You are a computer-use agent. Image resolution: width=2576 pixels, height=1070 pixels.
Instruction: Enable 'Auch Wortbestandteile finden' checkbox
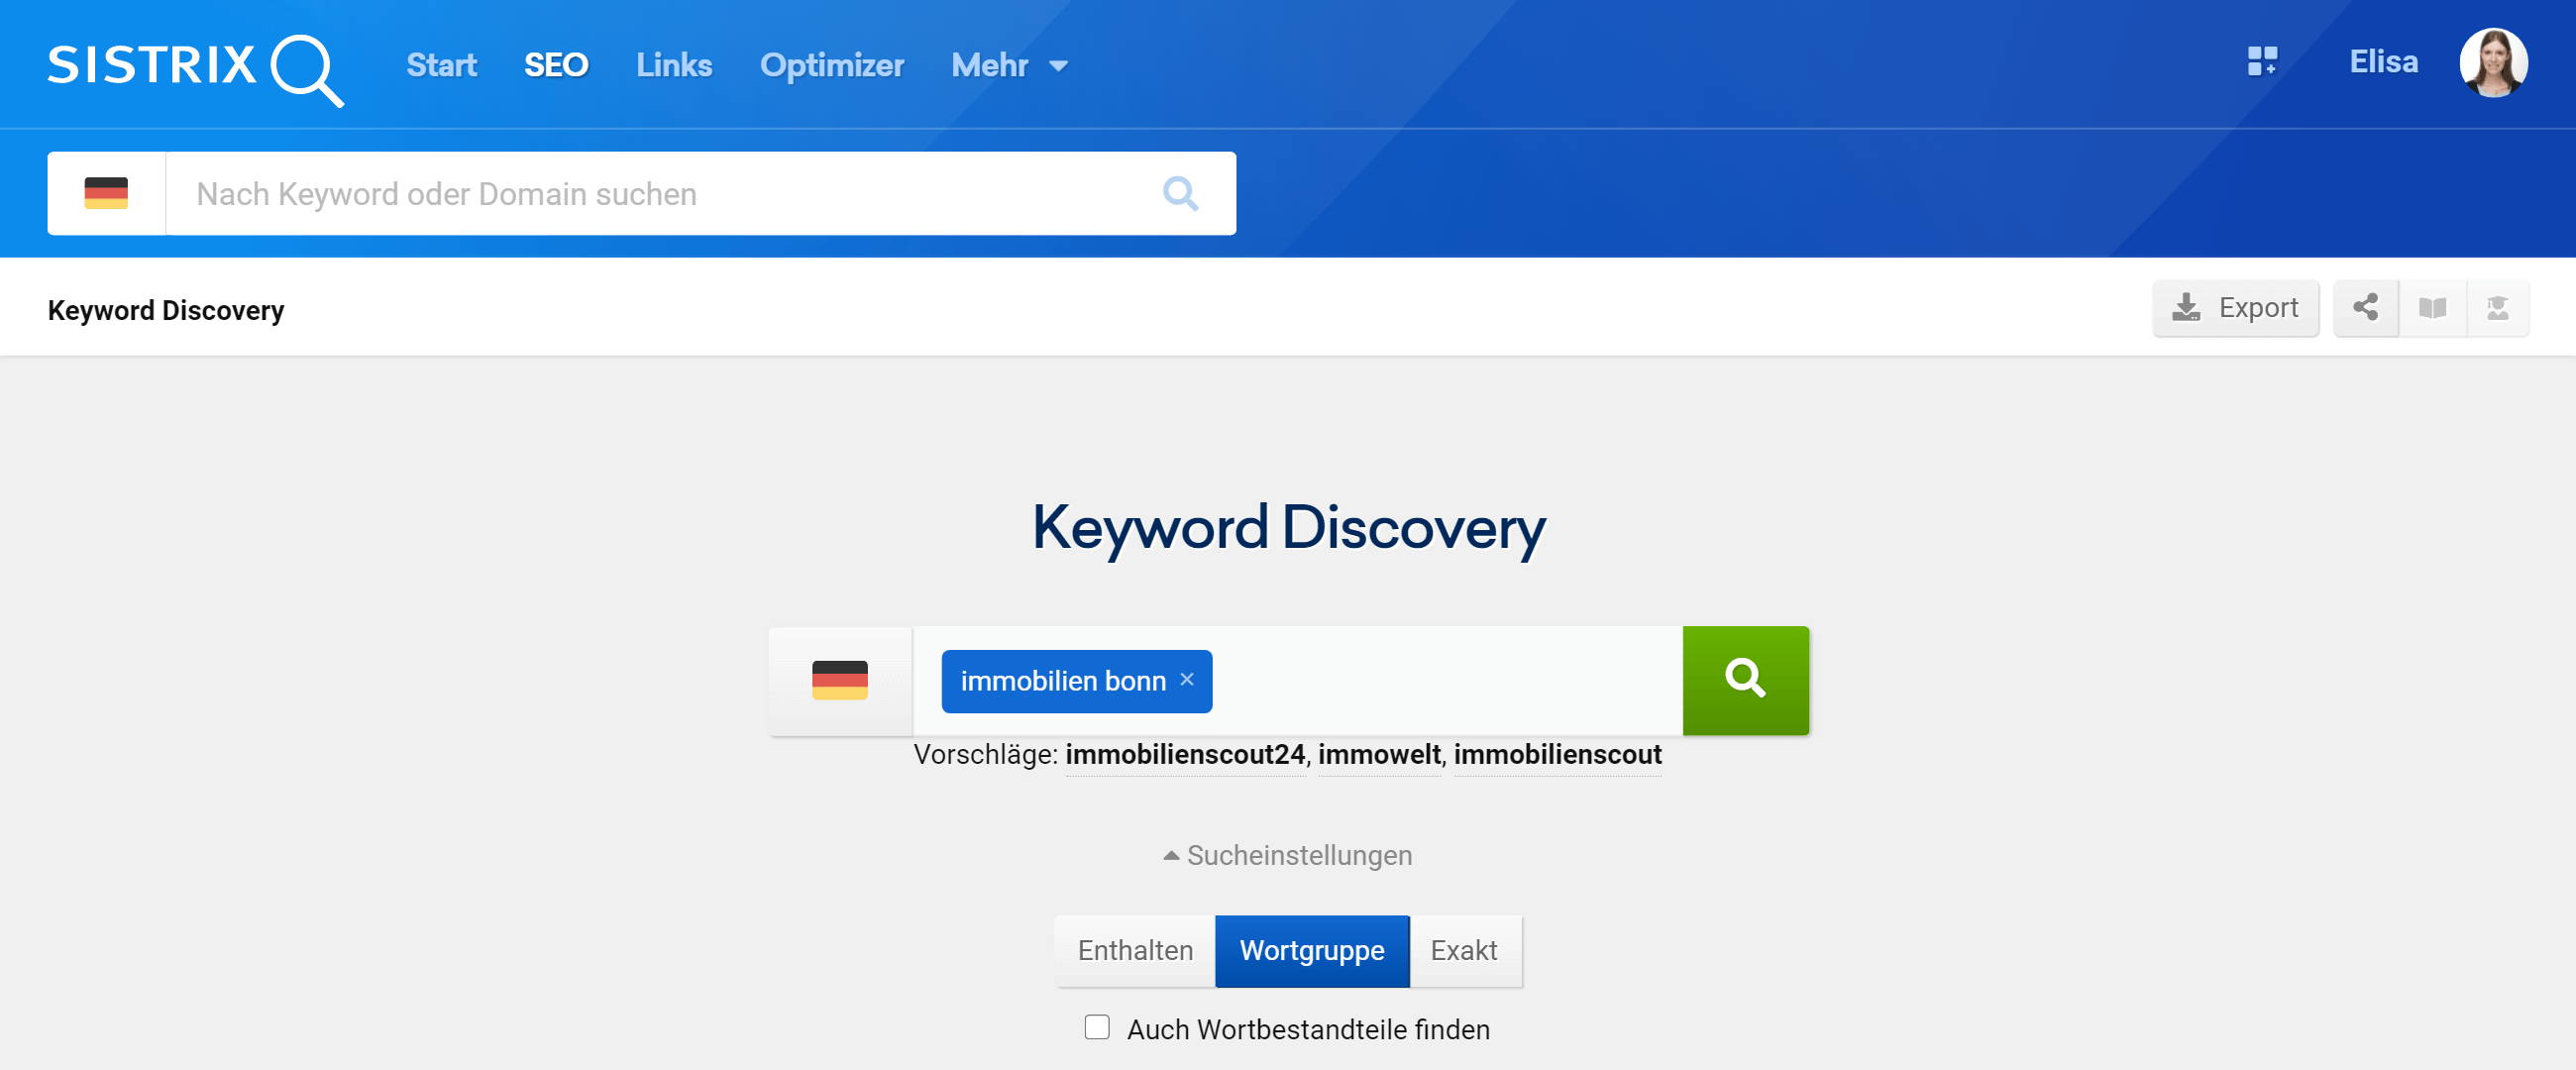(x=1097, y=1027)
